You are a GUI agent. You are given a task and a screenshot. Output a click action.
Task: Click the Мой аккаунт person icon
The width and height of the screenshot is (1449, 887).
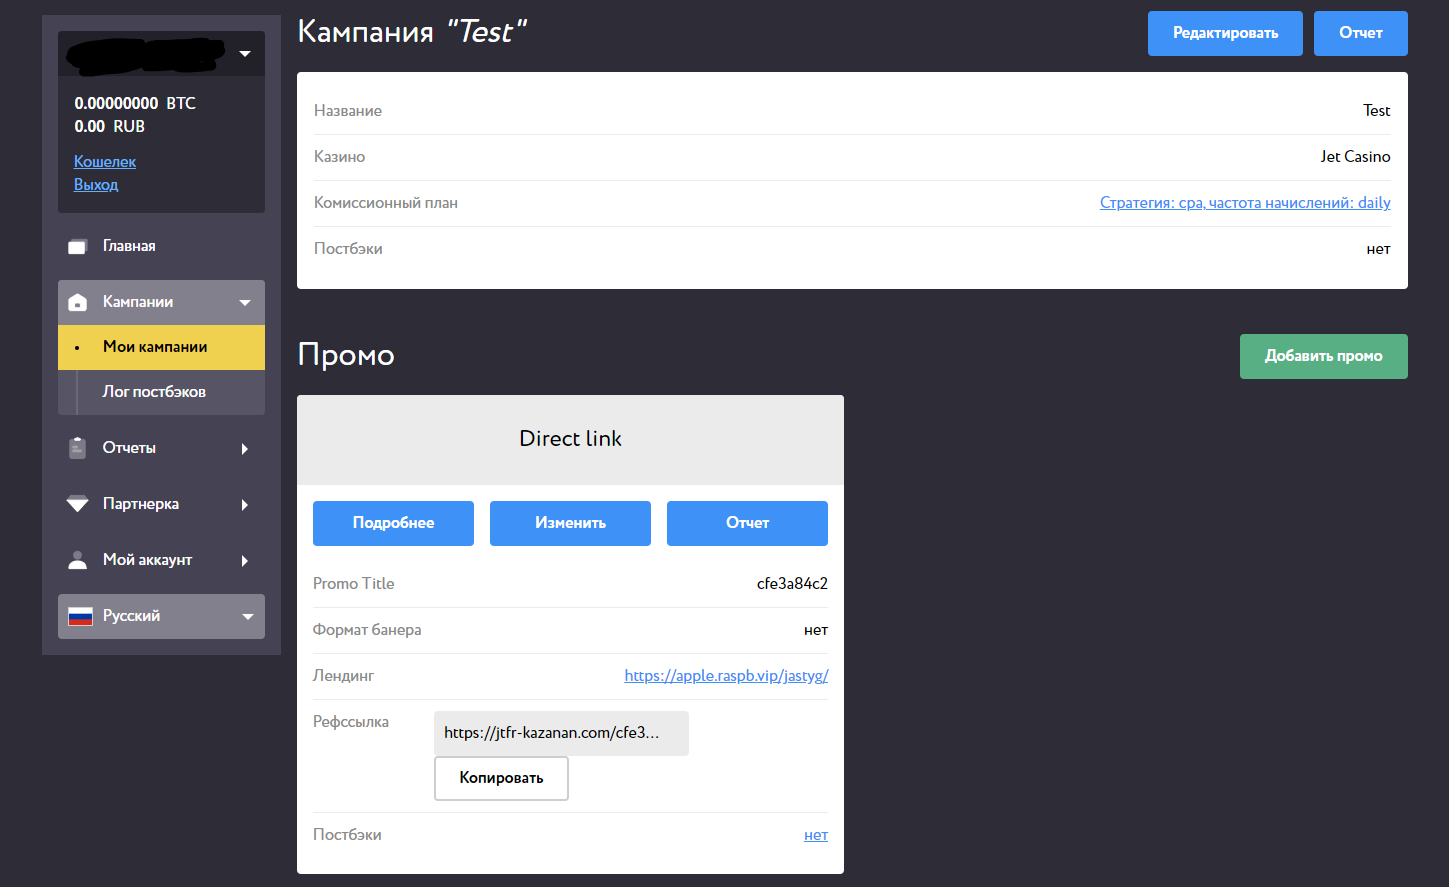point(78,560)
